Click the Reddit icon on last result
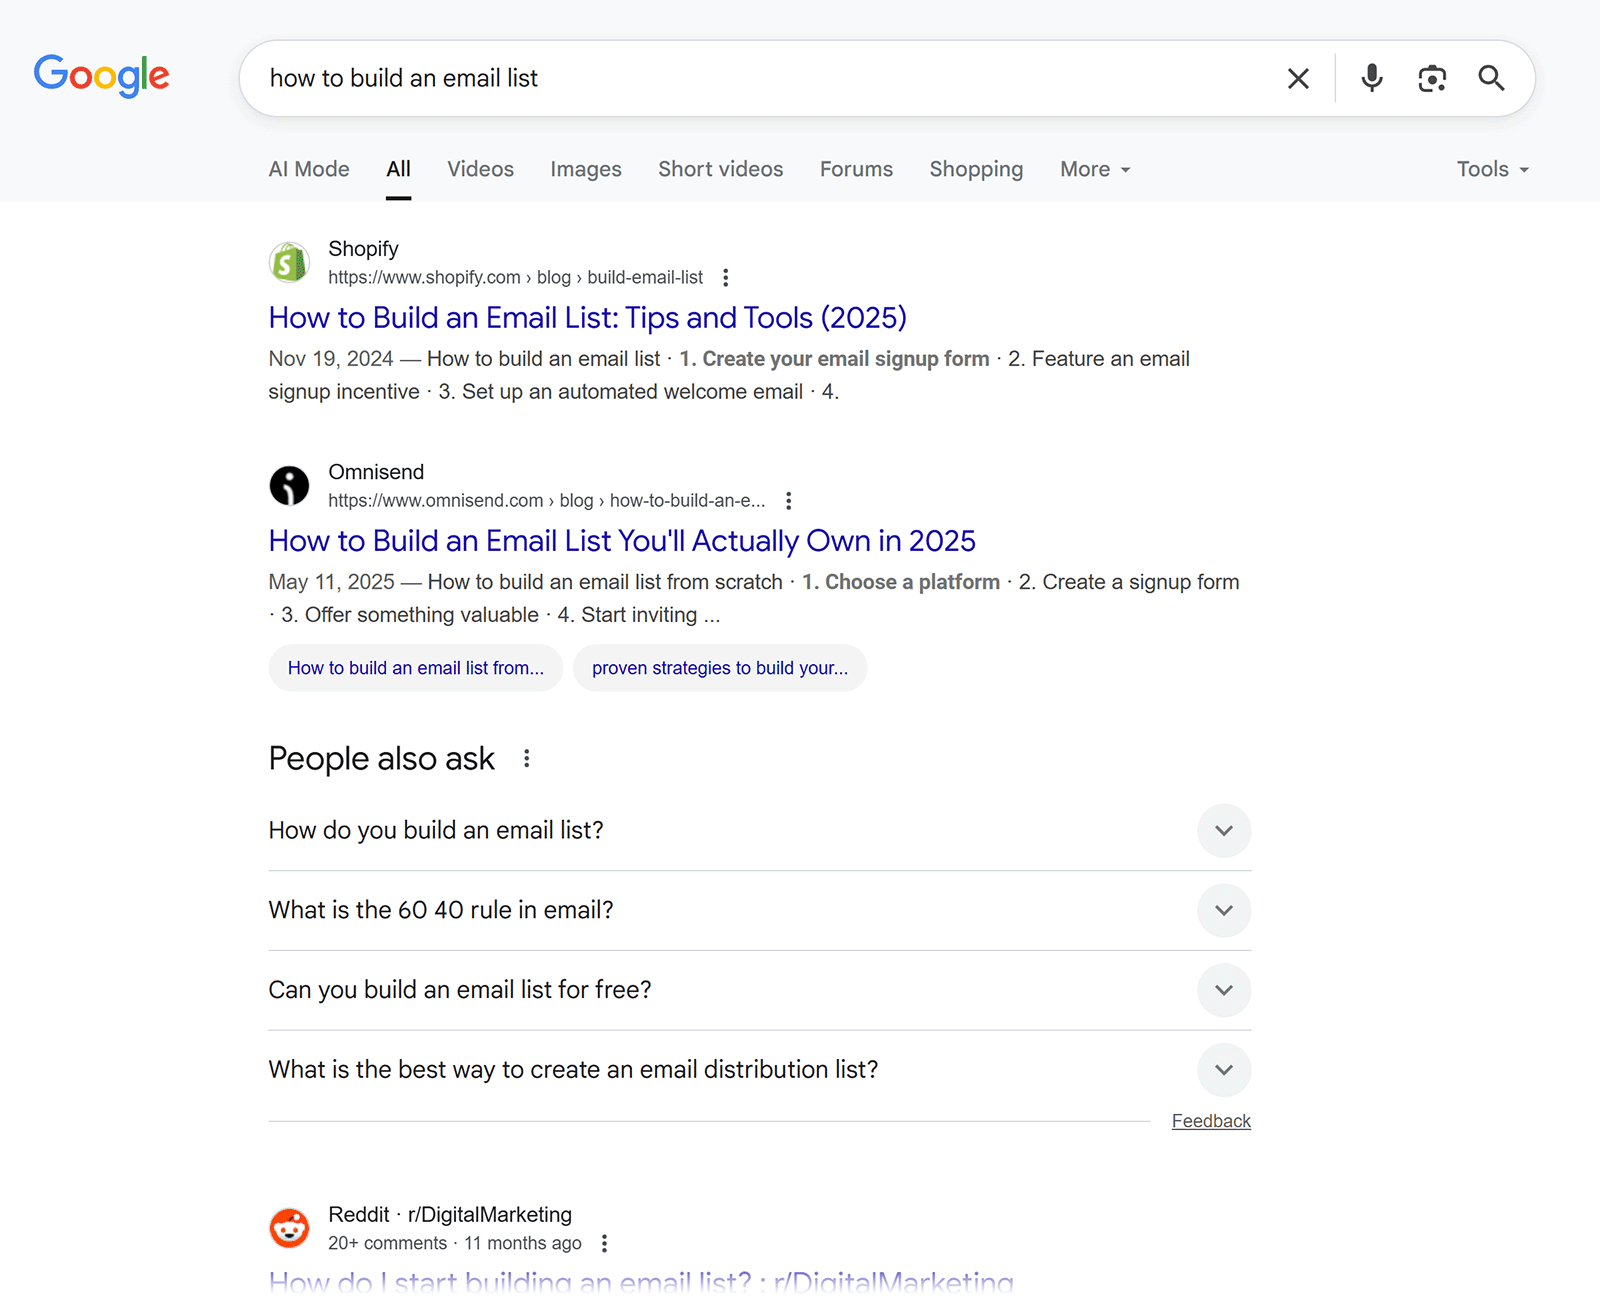The height and width of the screenshot is (1309, 1600). click(289, 1227)
